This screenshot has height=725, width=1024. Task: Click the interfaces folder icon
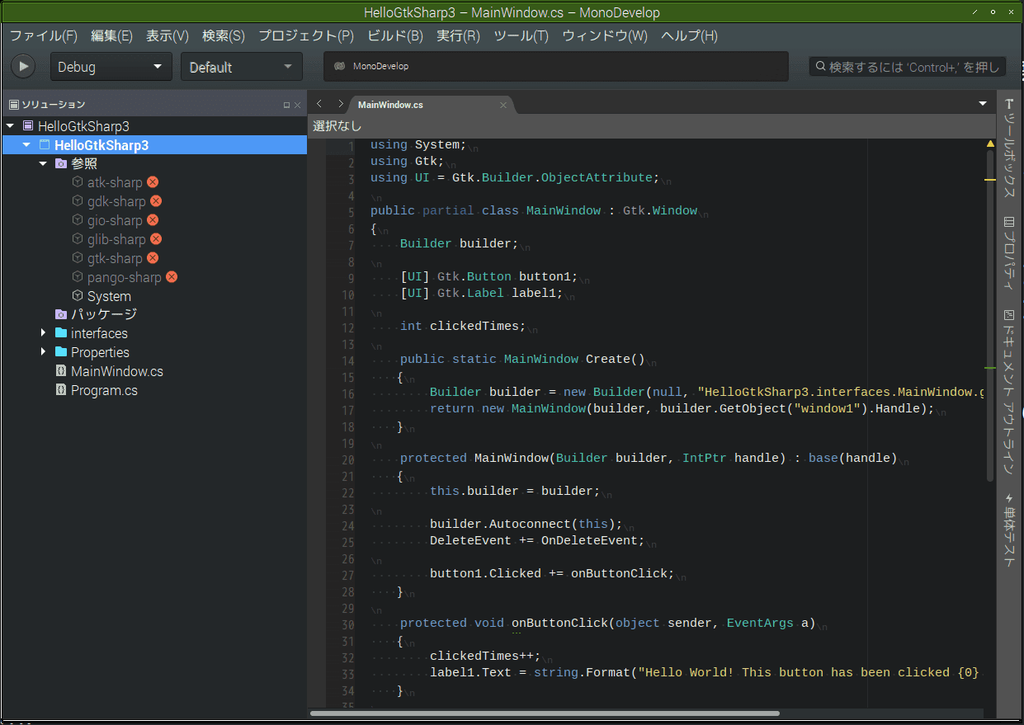coord(61,332)
